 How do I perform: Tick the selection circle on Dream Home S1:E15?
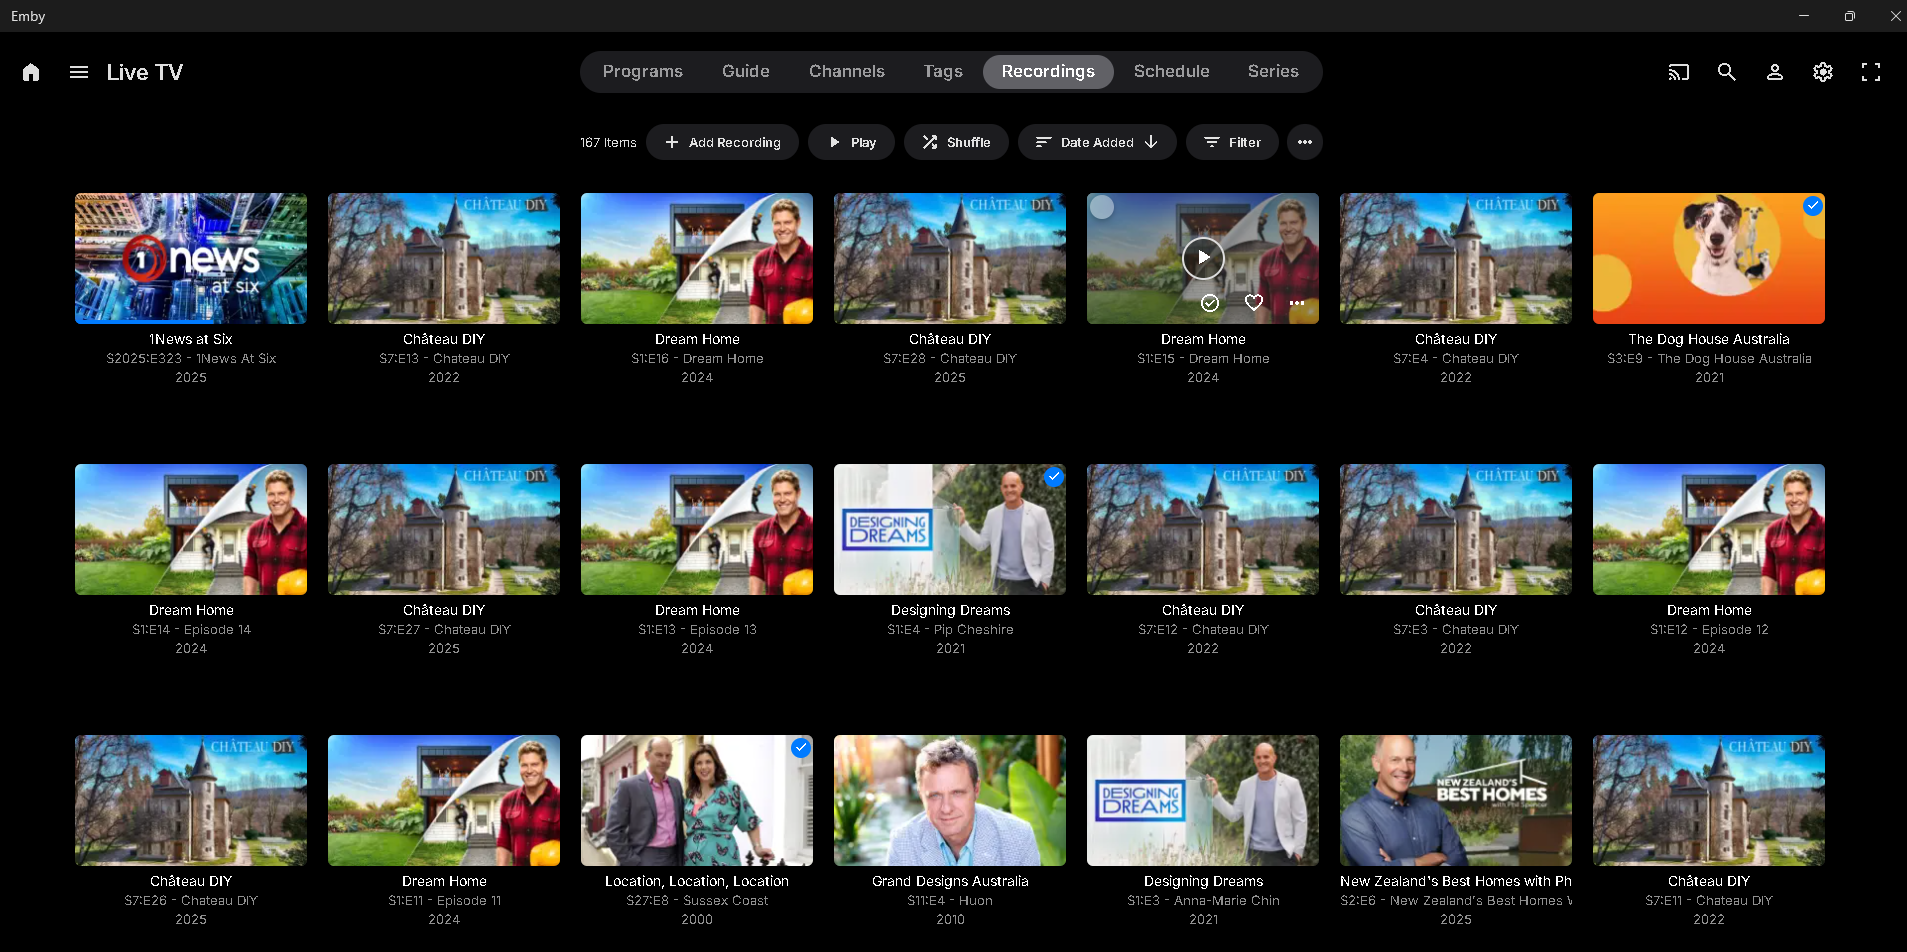coord(1102,207)
